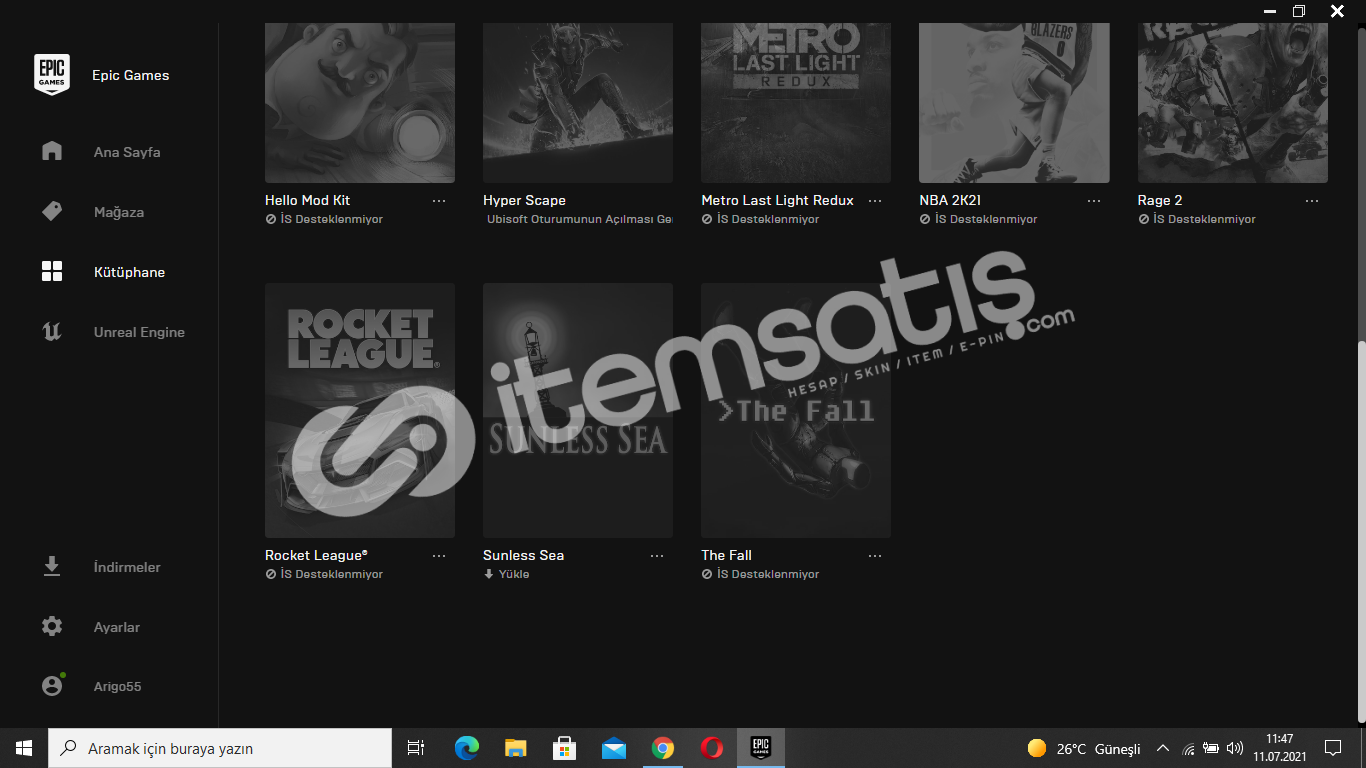Open the İndirmeler download icon
The height and width of the screenshot is (768, 1366).
[x=52, y=567]
